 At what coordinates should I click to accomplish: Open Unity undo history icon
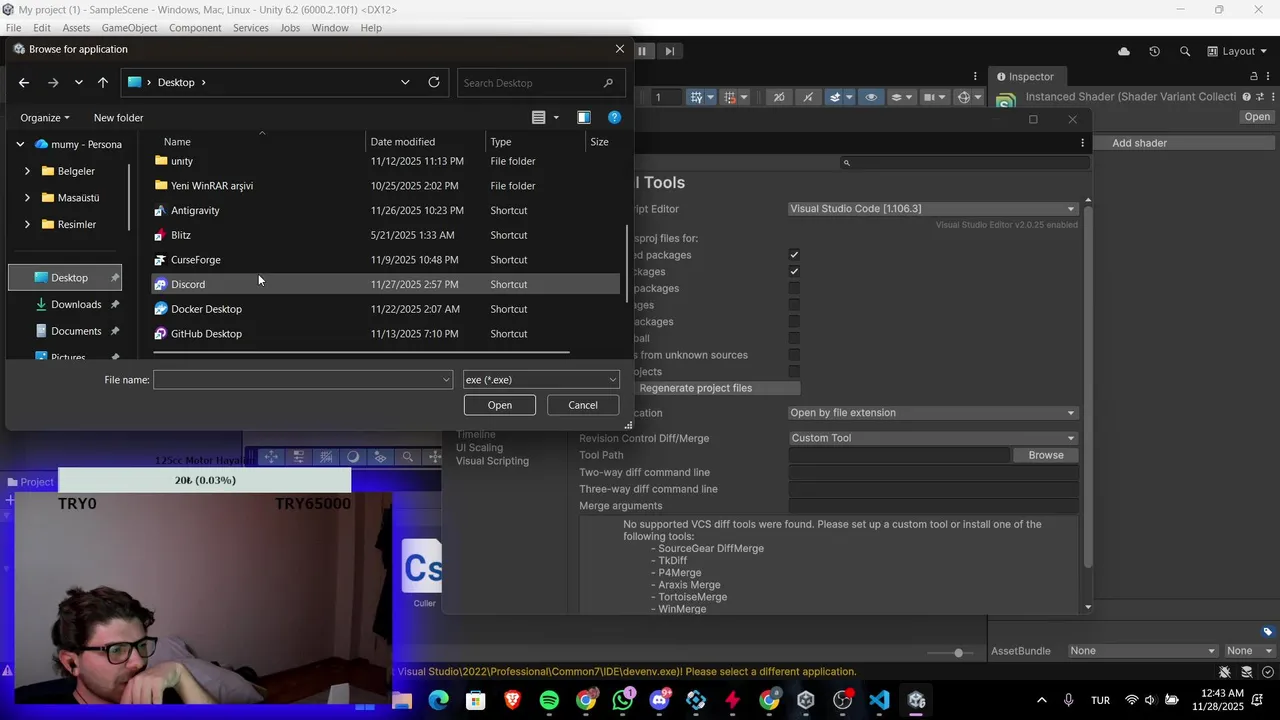coord(1154,51)
